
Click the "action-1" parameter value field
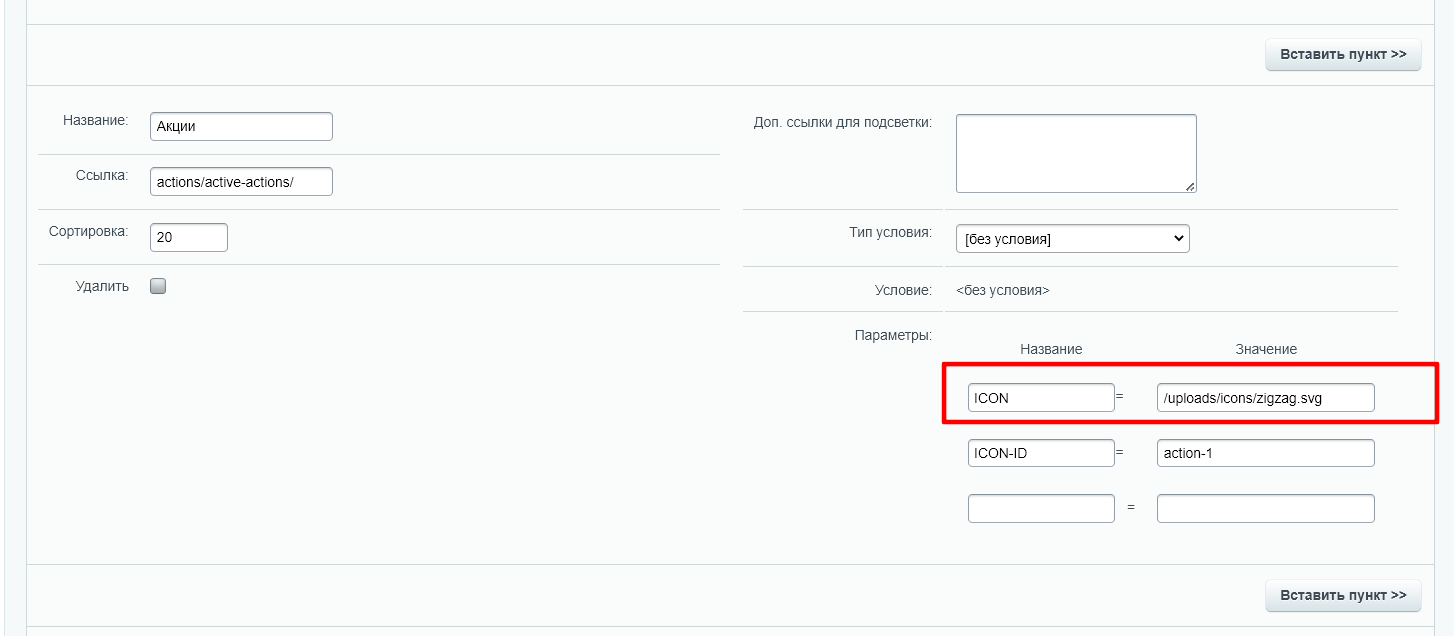point(1265,453)
